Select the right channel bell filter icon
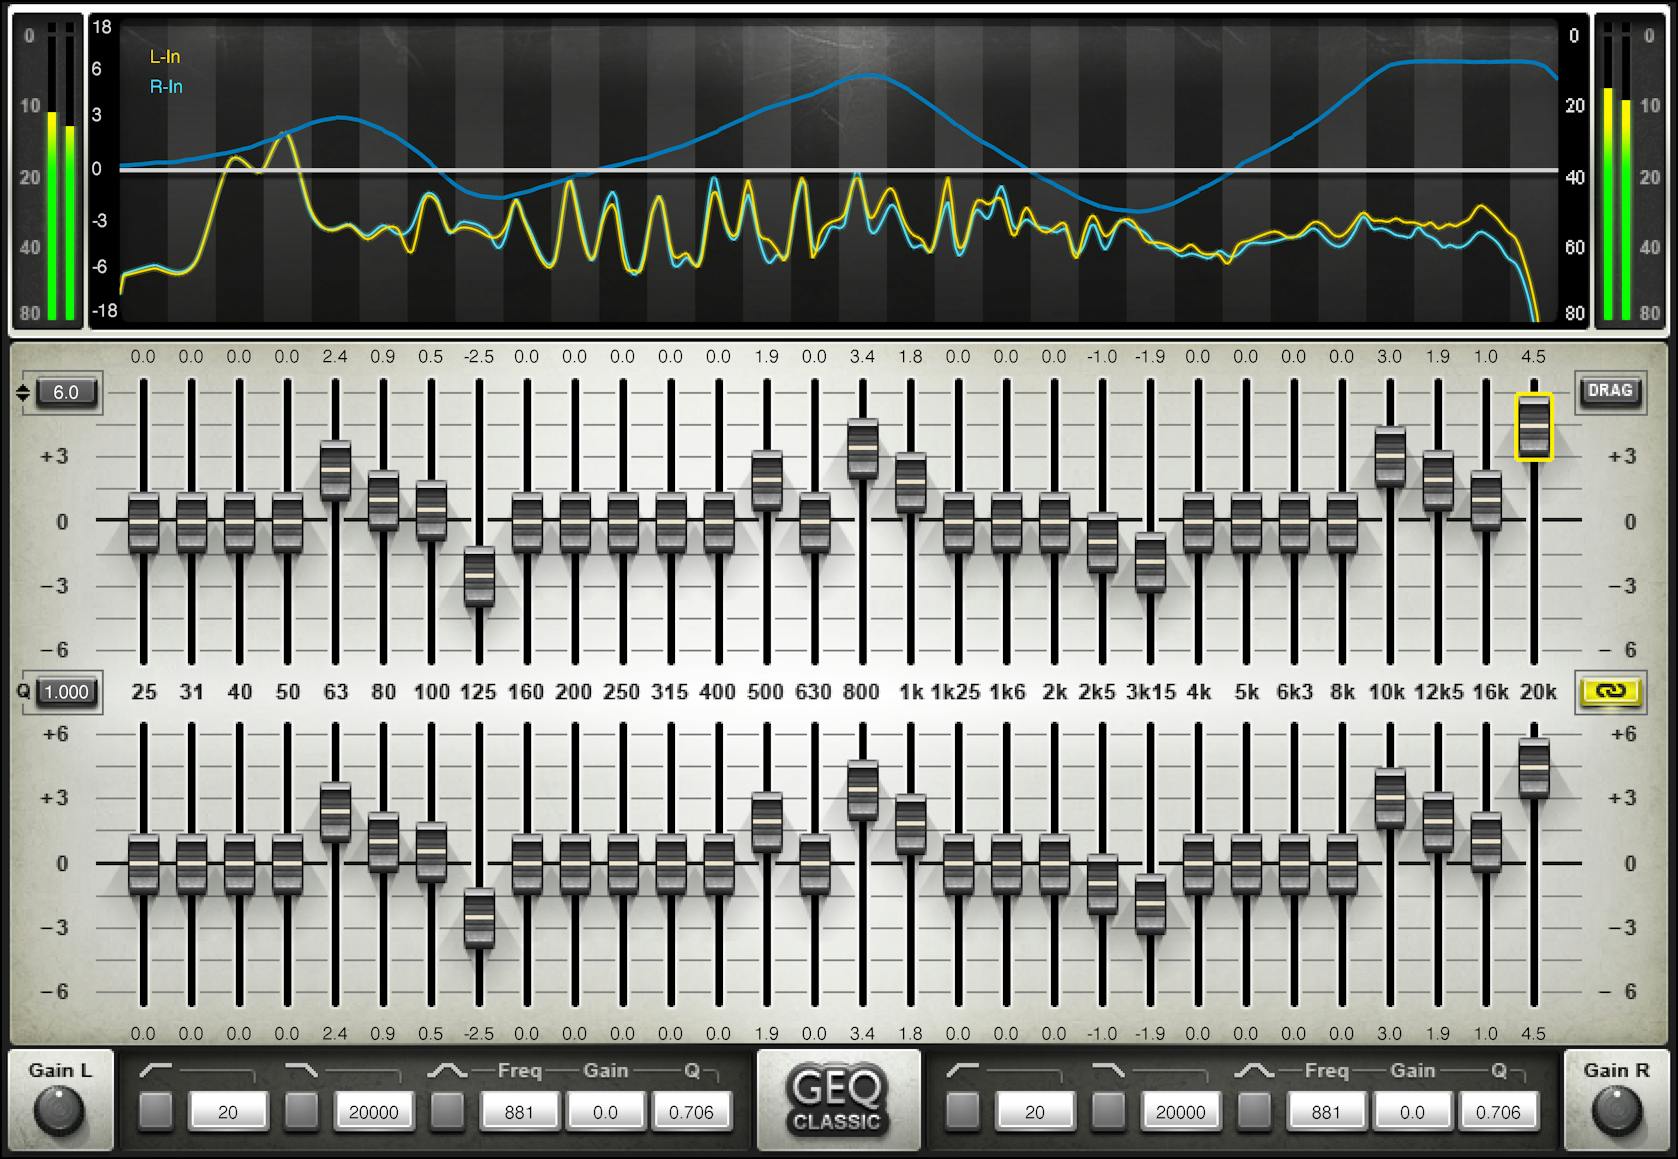Image resolution: width=1678 pixels, height=1159 pixels. coord(1255,1070)
